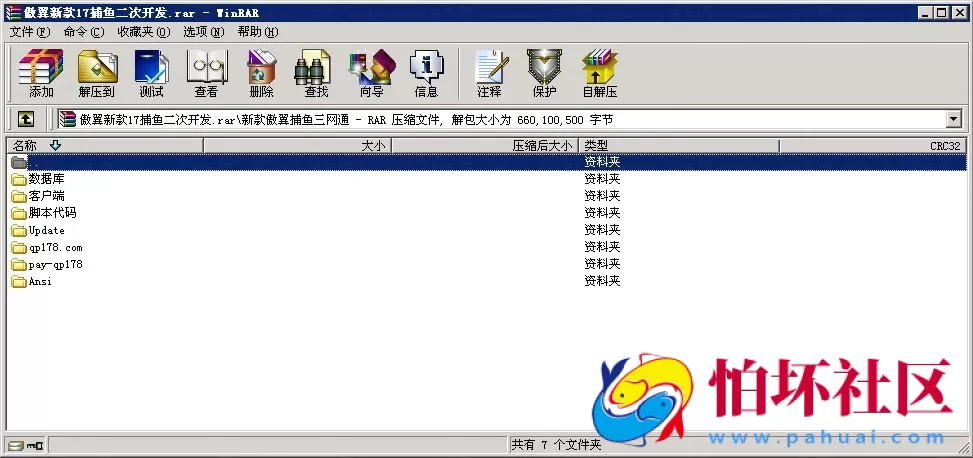
Task: Create 自解压 (SFX) archive icon
Action: tap(600, 73)
